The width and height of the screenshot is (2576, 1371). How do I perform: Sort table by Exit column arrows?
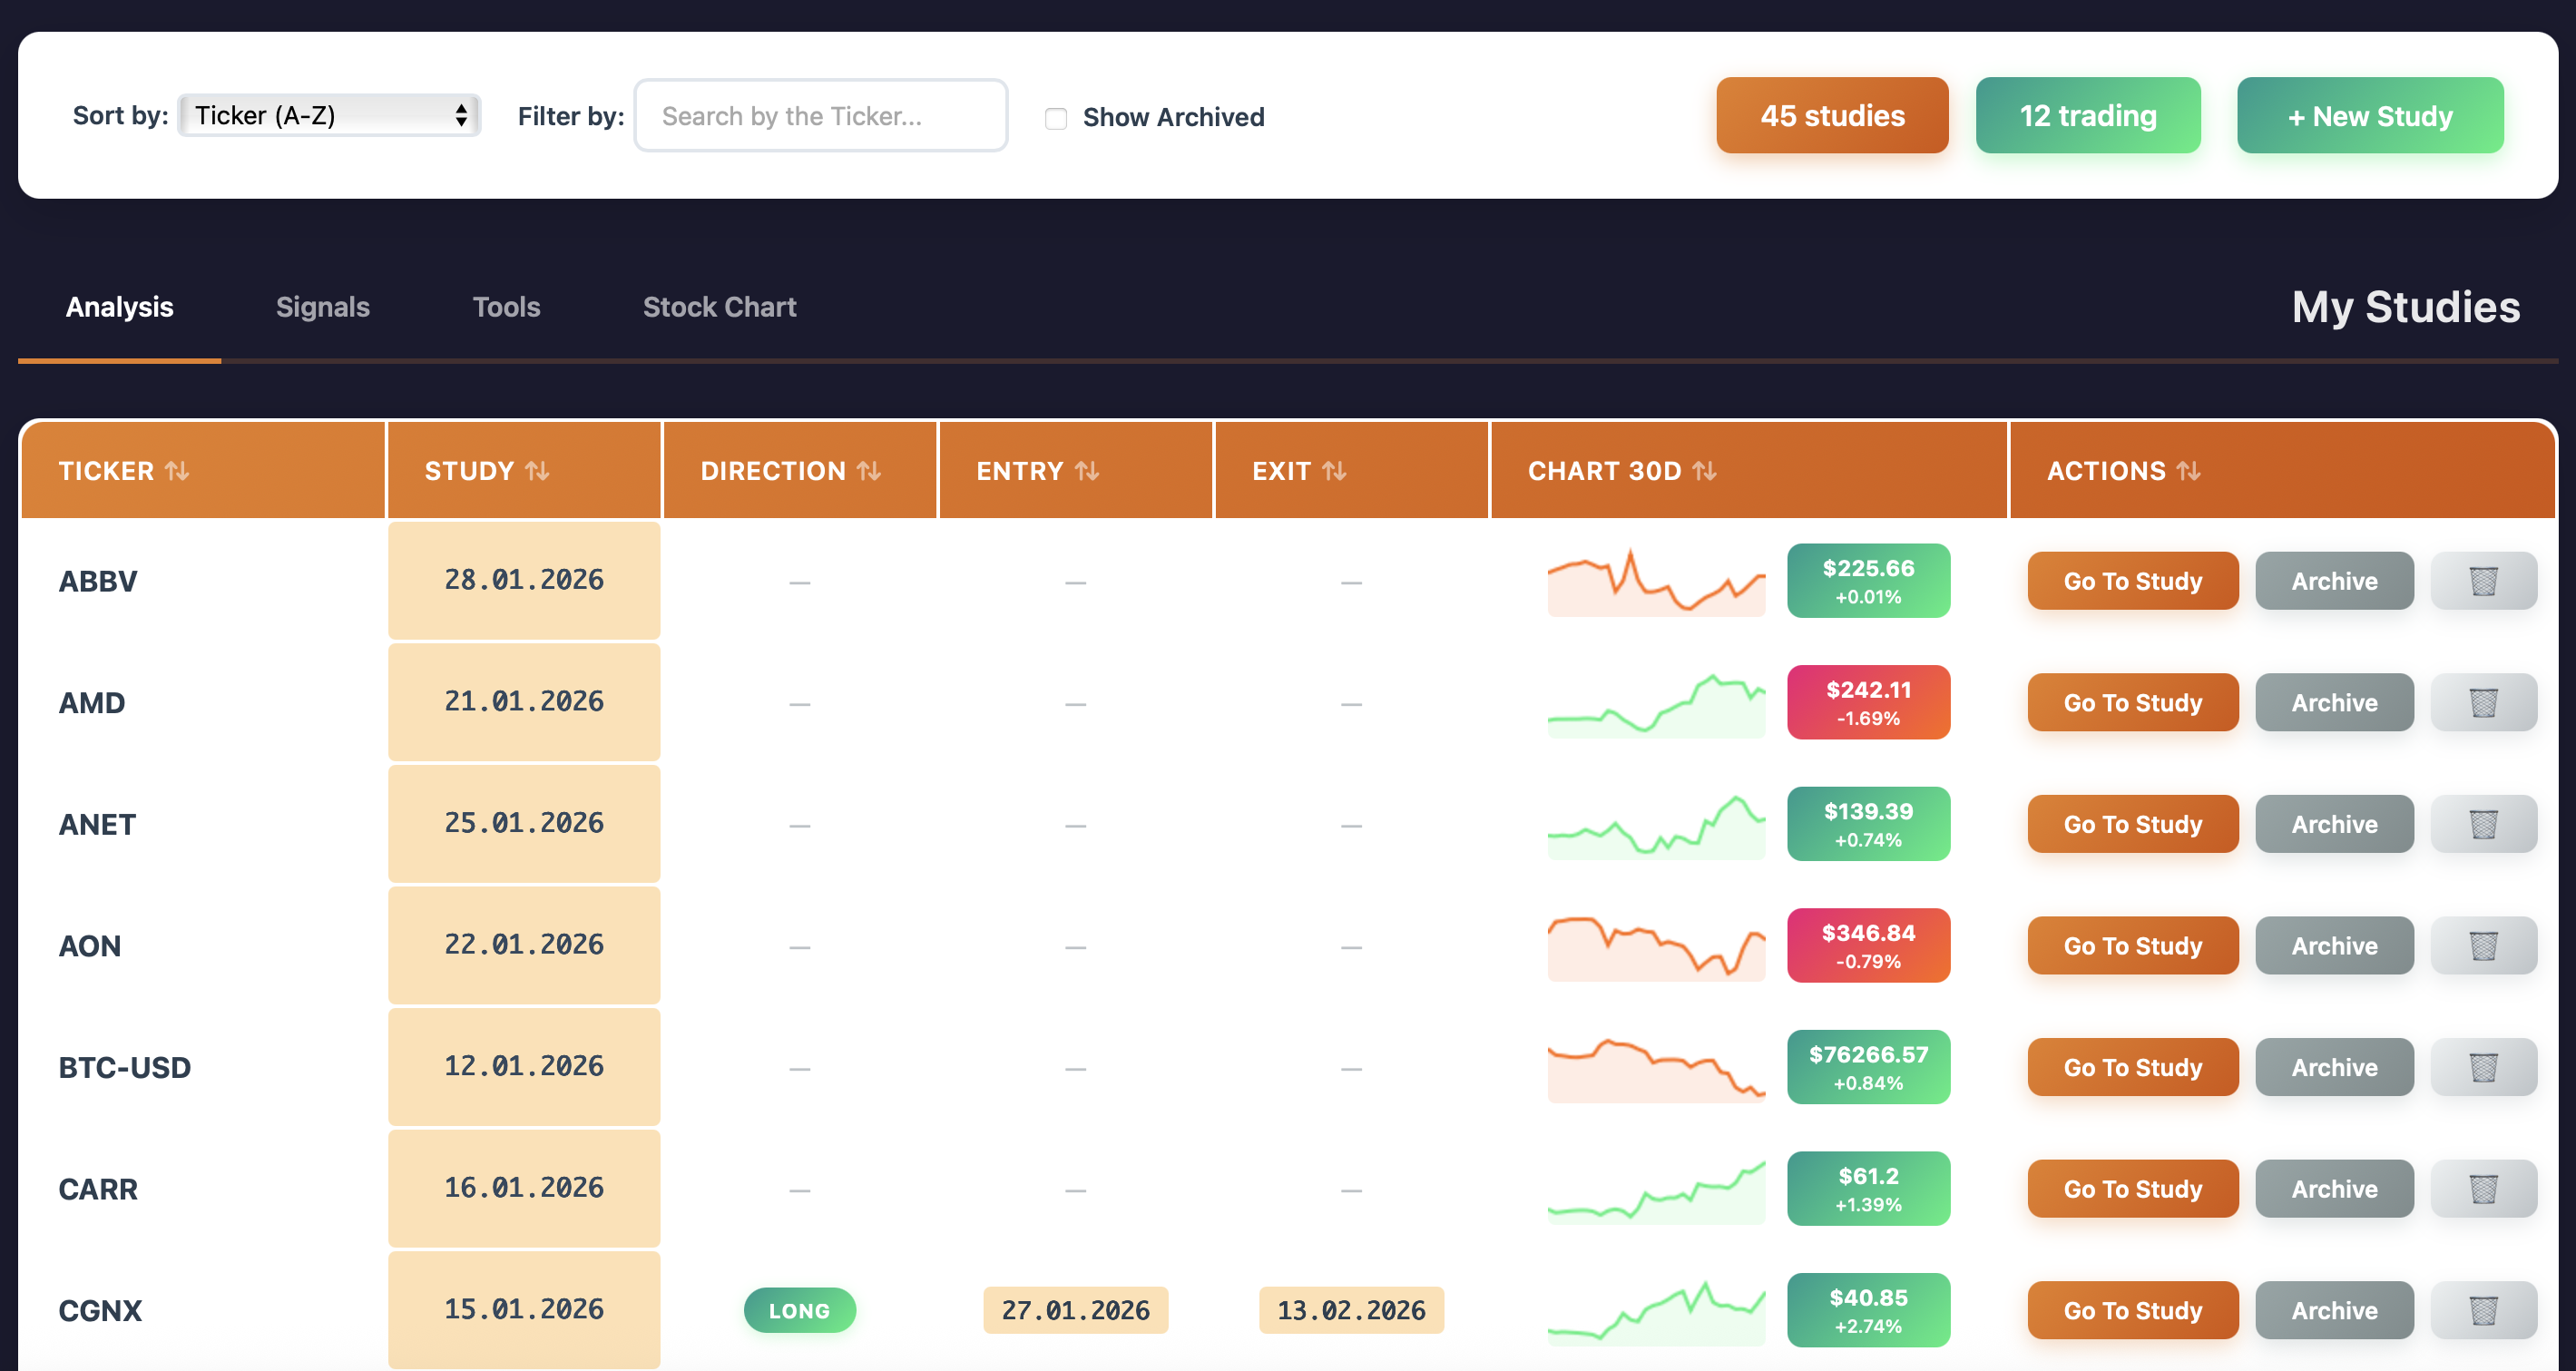(x=1334, y=471)
